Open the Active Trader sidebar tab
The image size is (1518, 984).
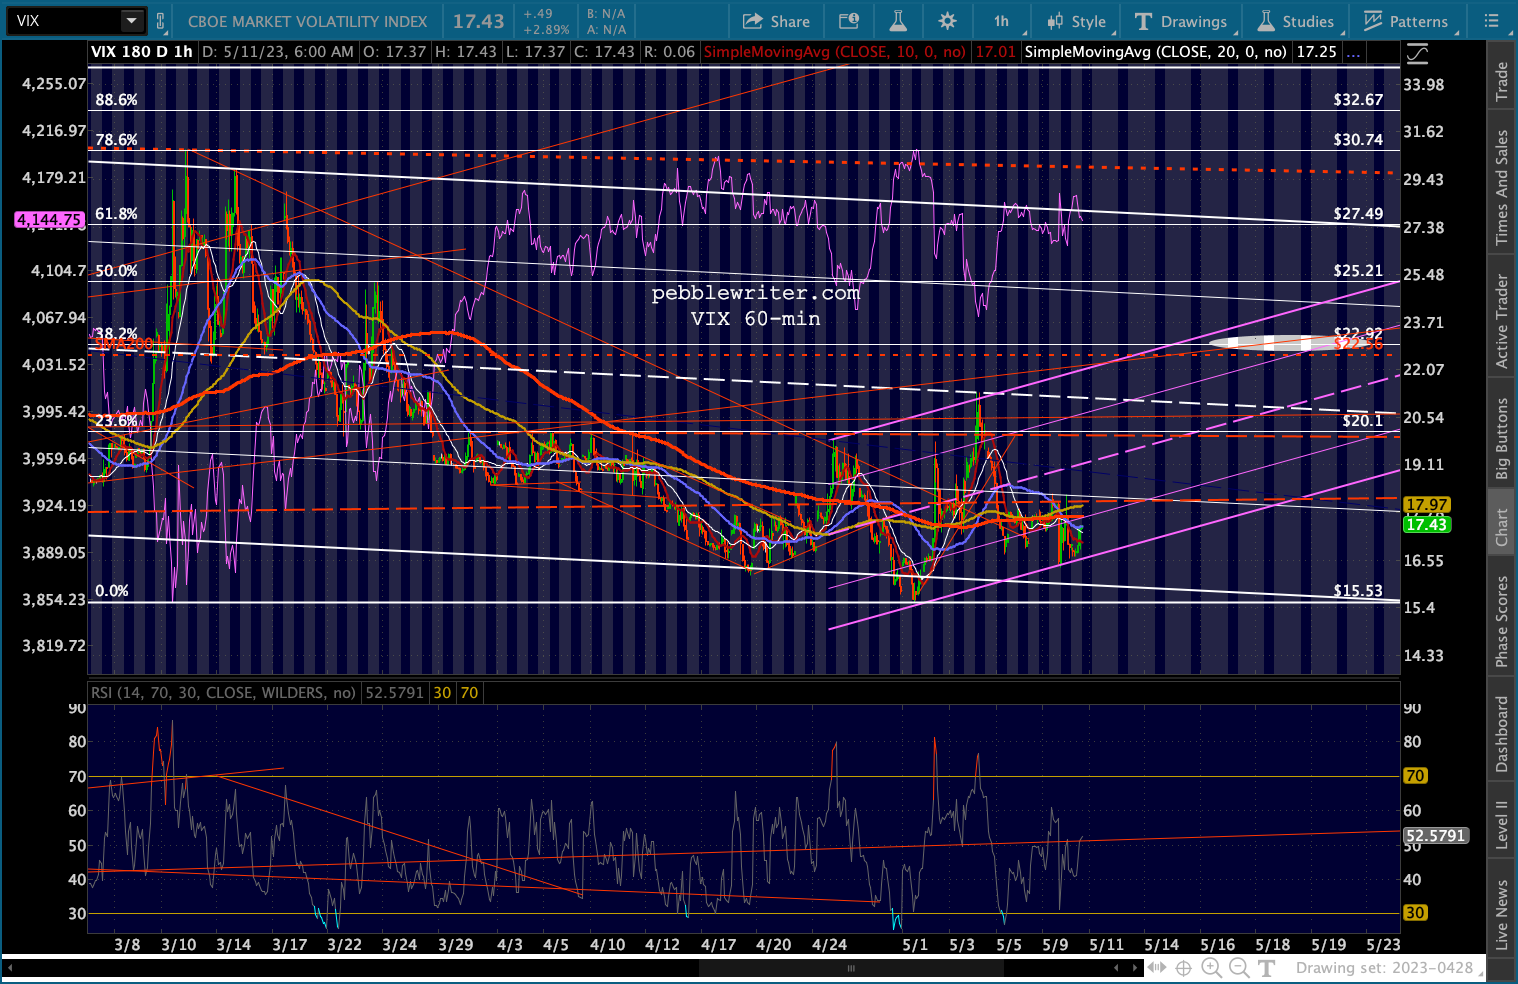1501,320
